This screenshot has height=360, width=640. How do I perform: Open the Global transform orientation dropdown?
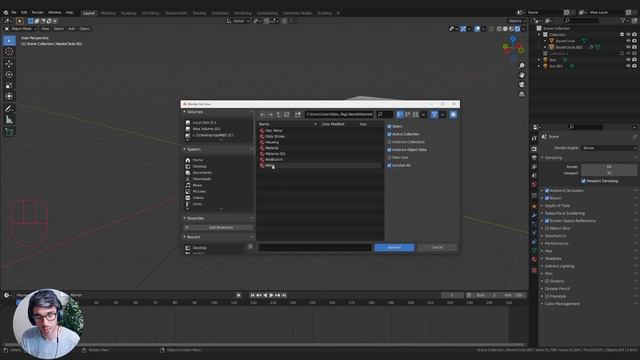coord(238,21)
